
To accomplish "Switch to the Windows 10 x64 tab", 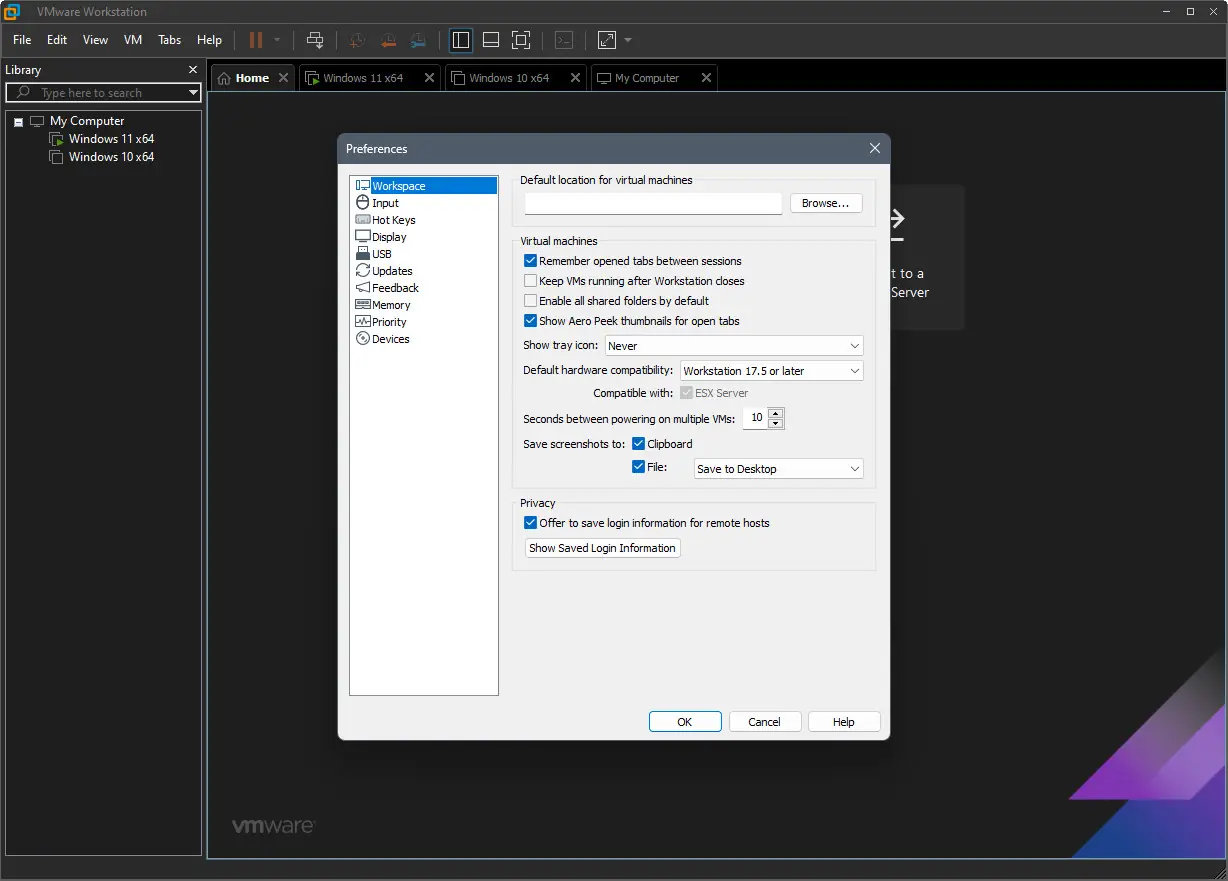I will coord(506,77).
